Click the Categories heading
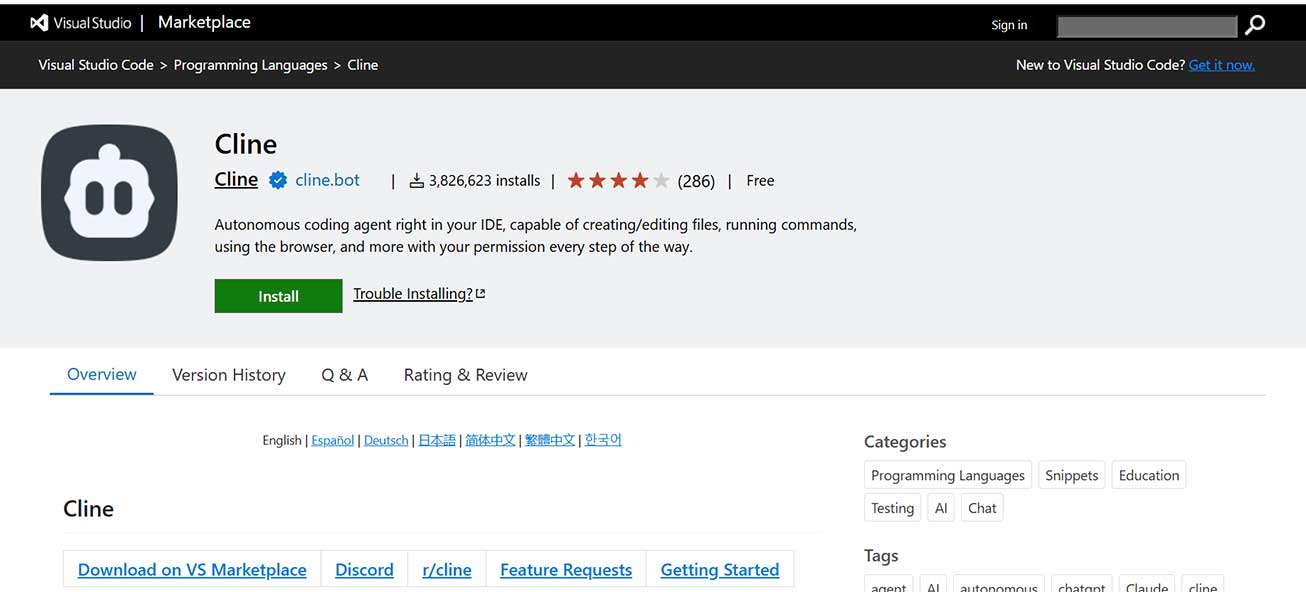 (905, 442)
